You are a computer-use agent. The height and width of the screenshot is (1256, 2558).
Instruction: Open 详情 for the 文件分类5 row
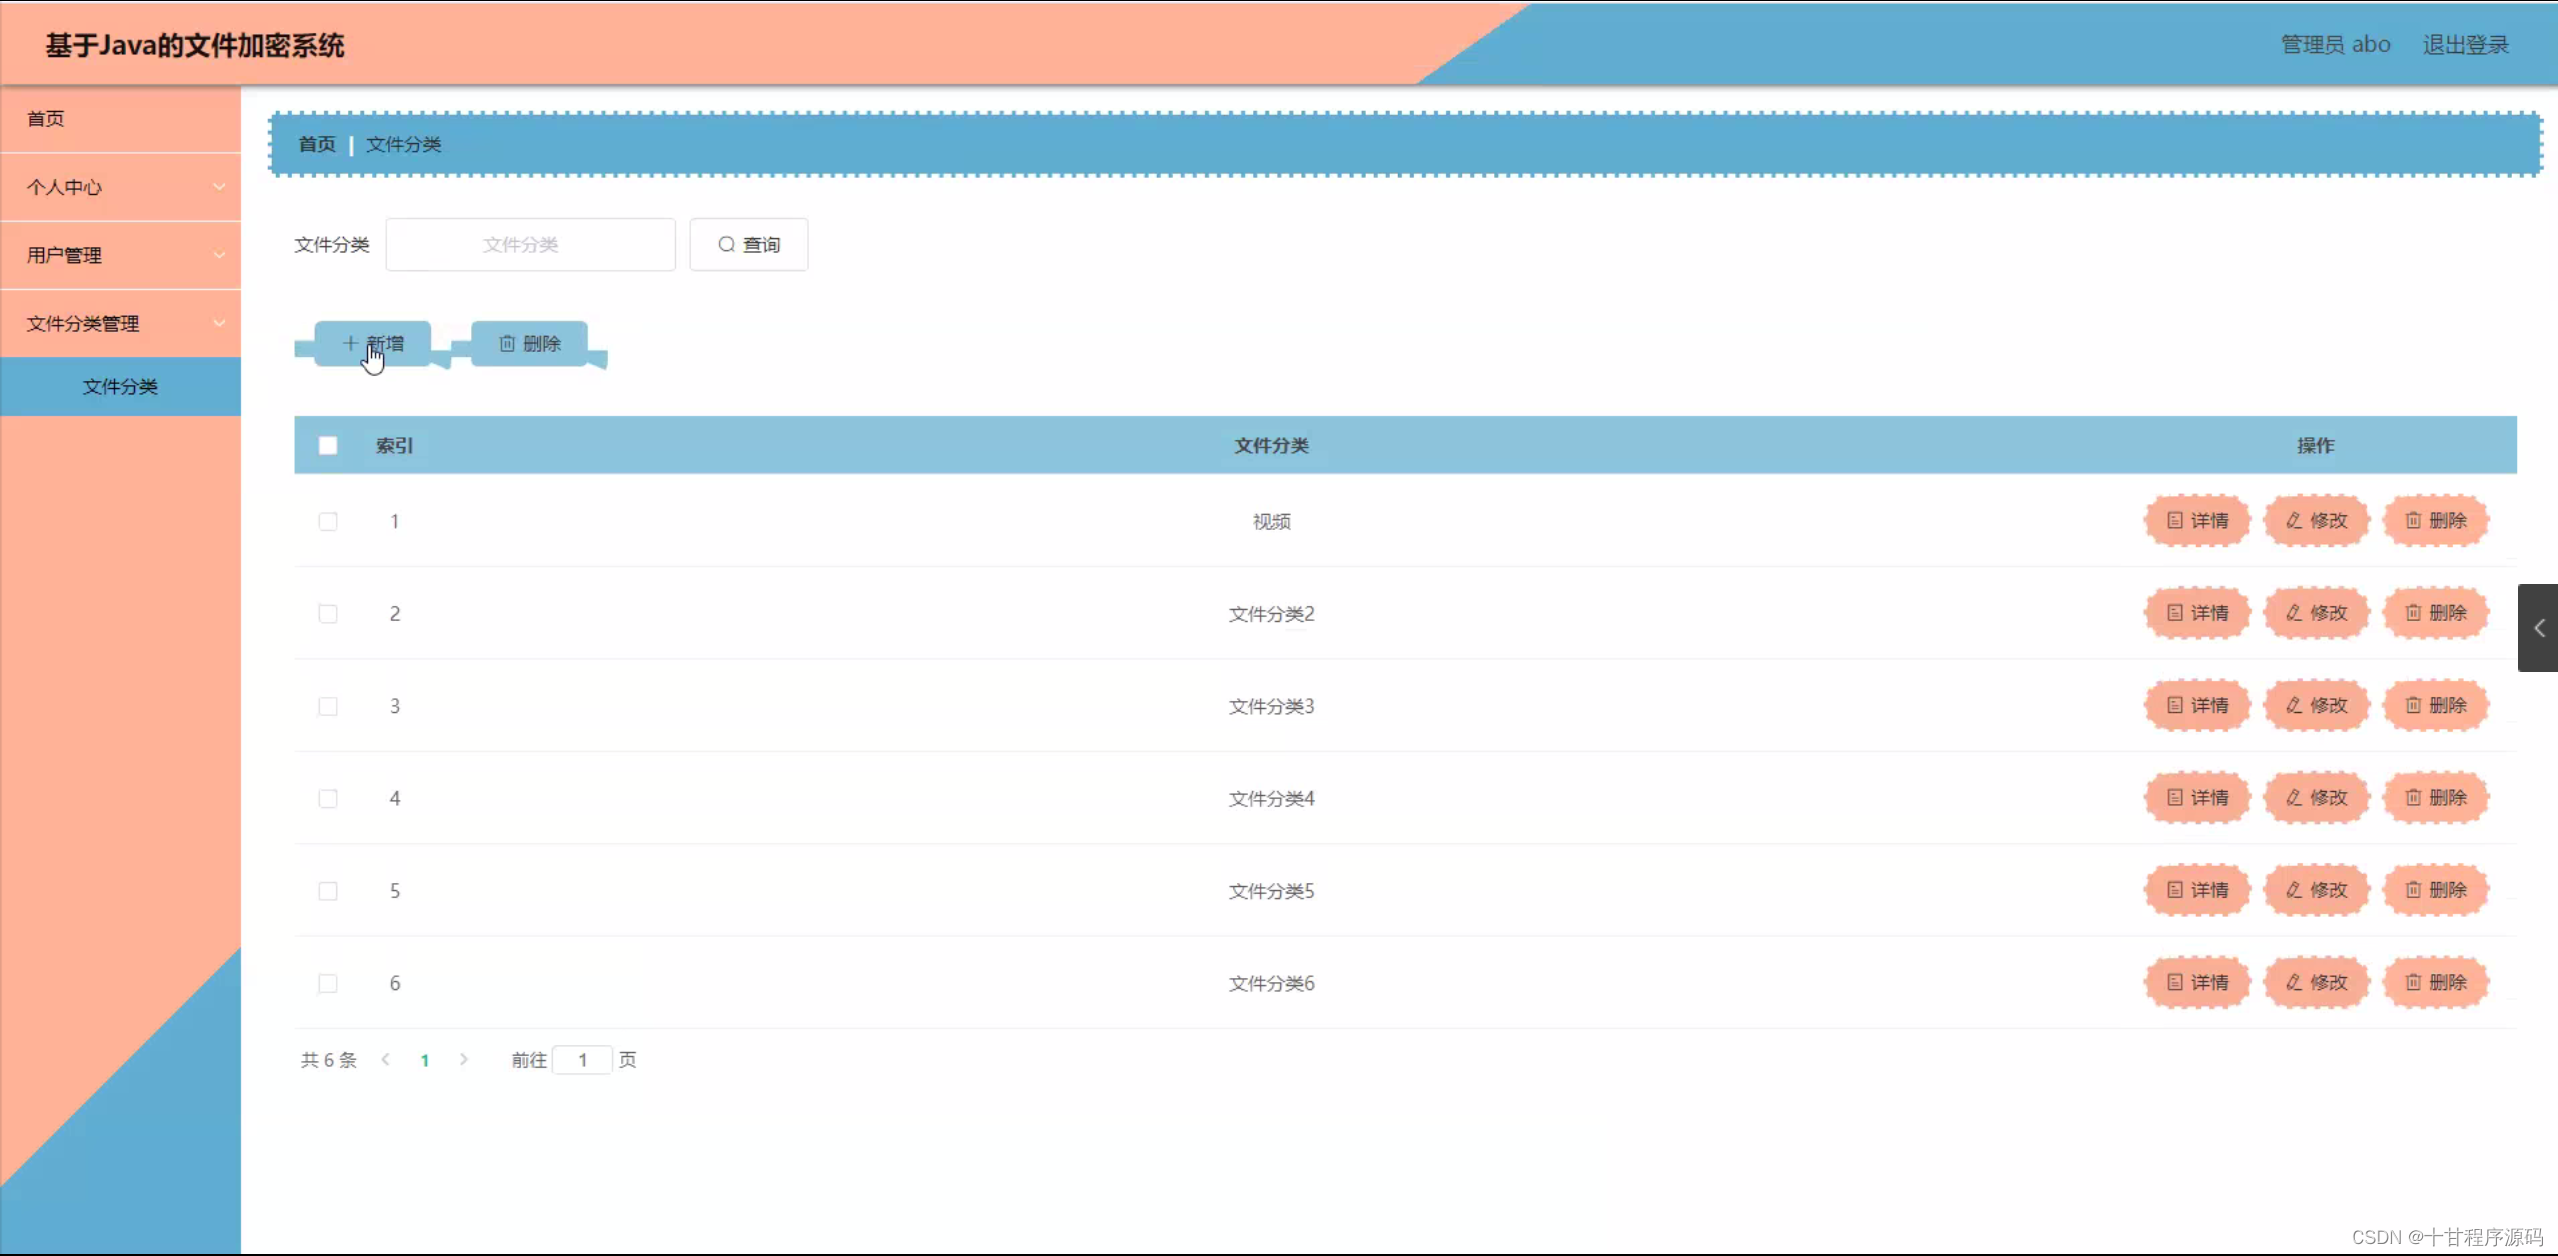click(2197, 890)
